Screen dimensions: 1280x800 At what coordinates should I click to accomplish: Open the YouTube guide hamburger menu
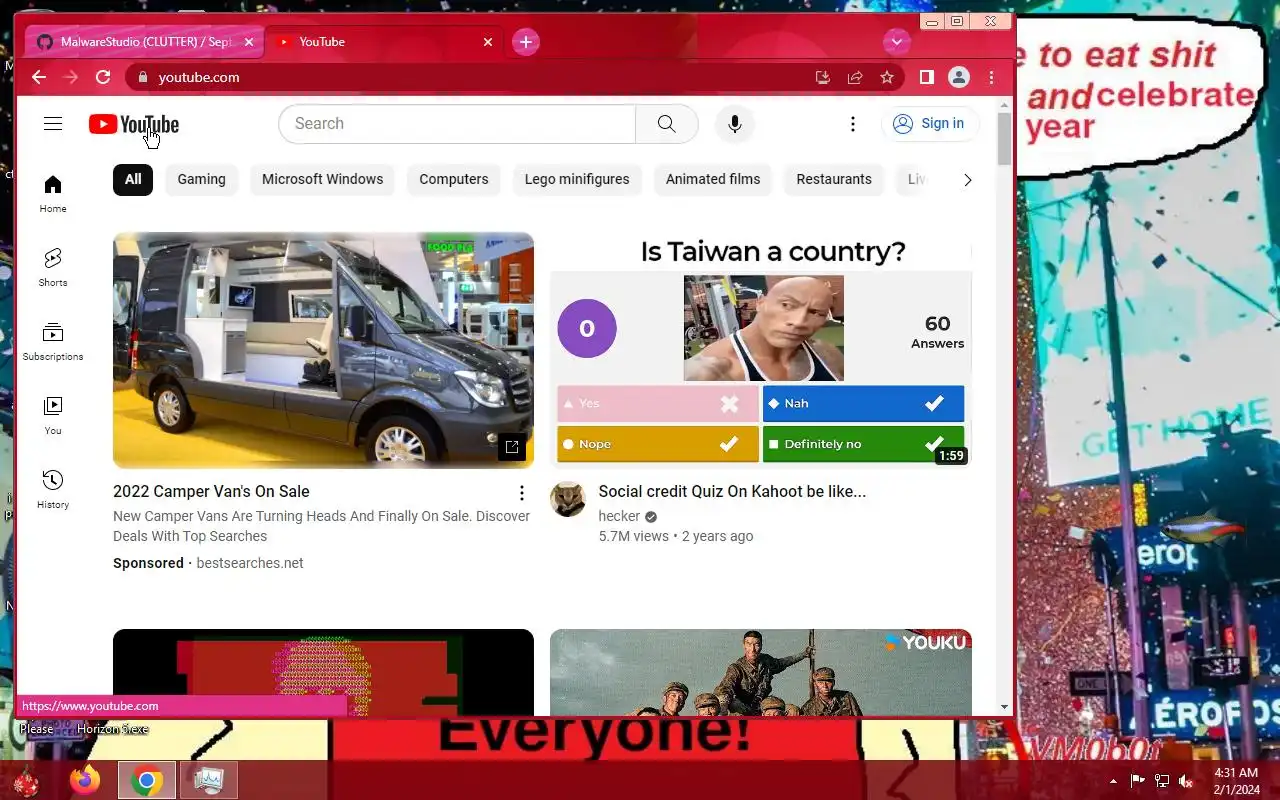click(x=53, y=124)
